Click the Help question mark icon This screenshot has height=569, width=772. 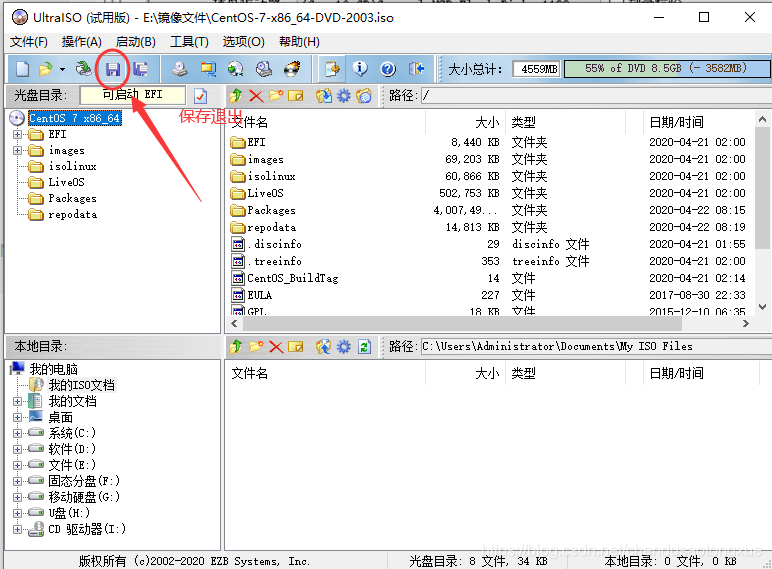(388, 69)
